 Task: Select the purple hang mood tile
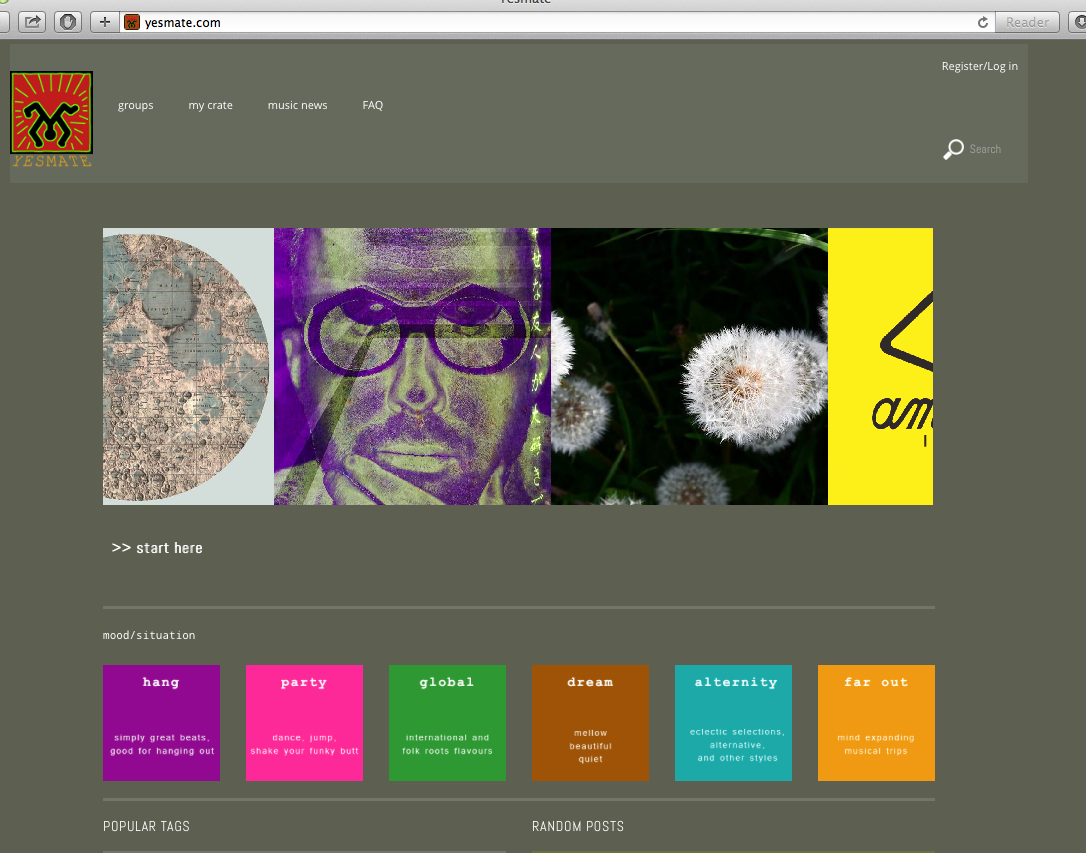point(161,722)
